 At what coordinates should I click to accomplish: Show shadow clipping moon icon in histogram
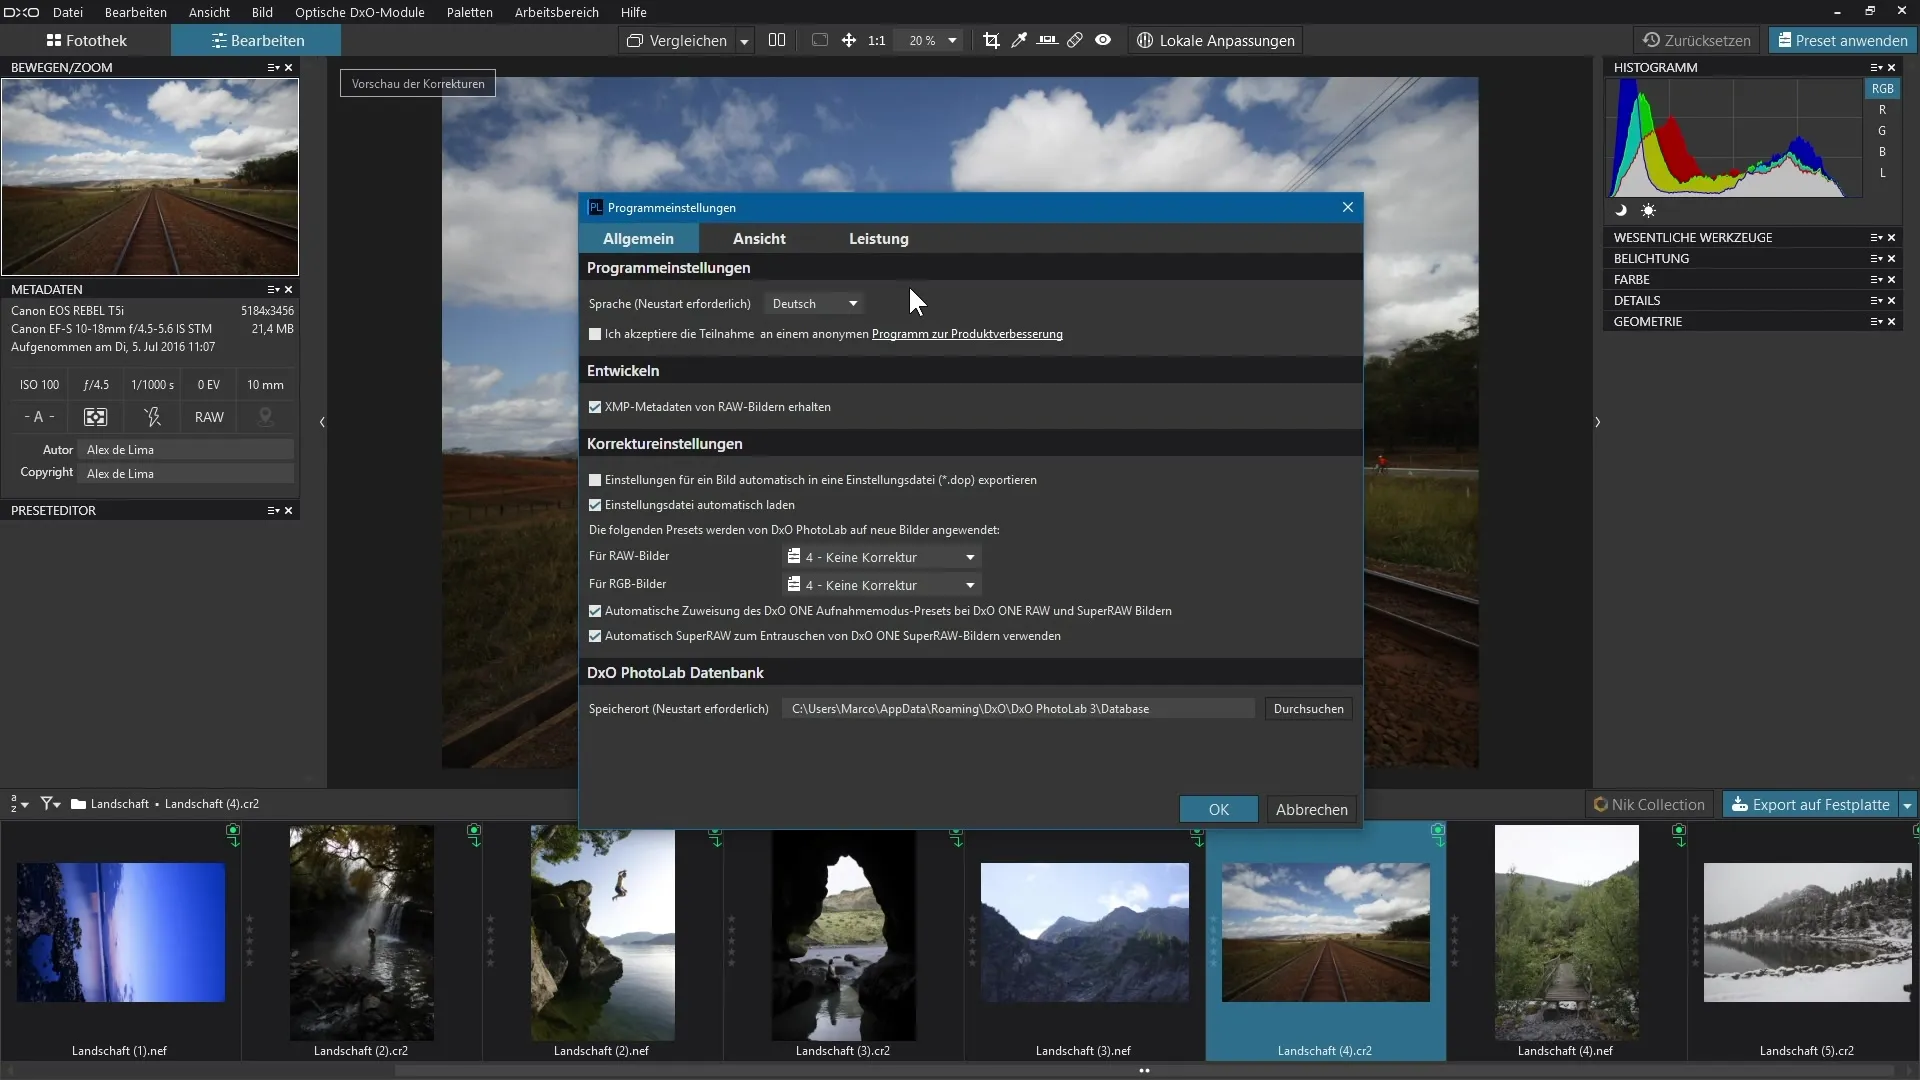point(1621,210)
